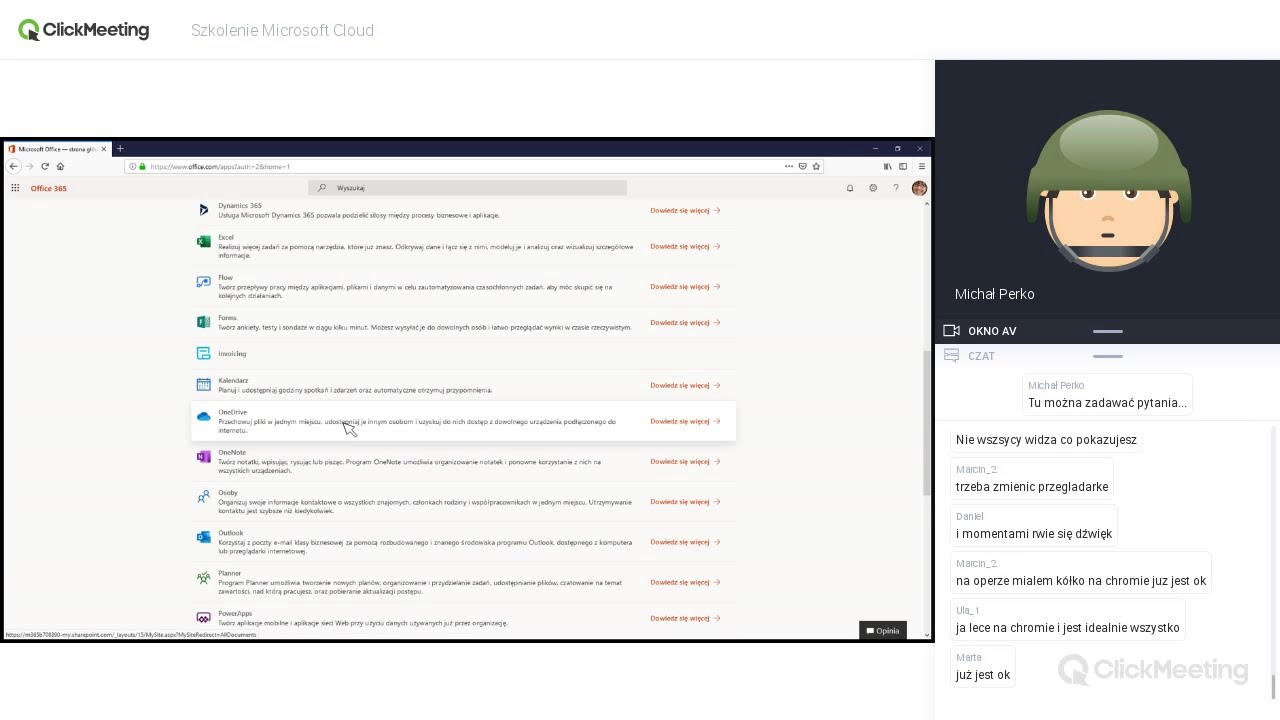Click the CZAT panel header
Viewport: 1280px width, 720px height.
tap(1107, 356)
